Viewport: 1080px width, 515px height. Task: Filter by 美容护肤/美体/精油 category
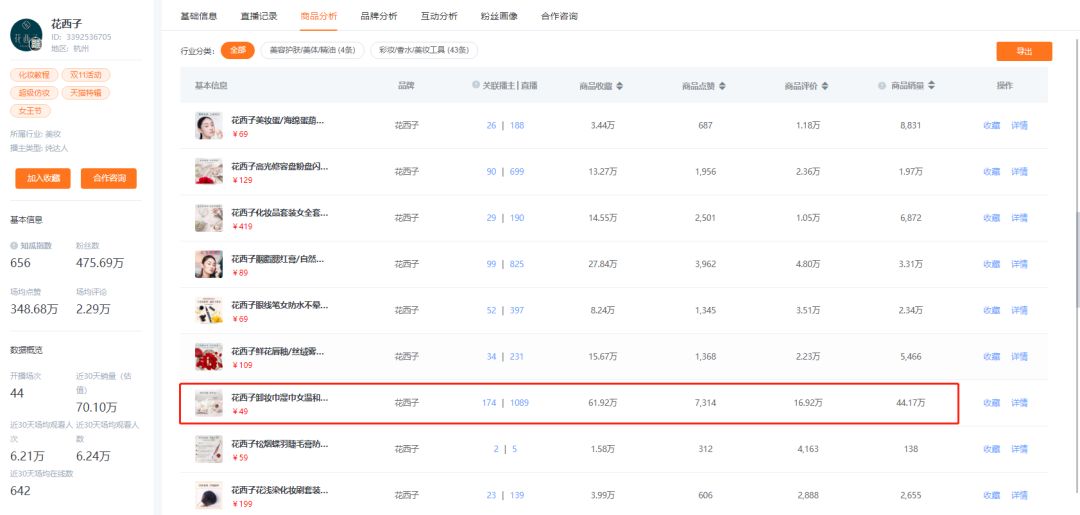[x=312, y=50]
